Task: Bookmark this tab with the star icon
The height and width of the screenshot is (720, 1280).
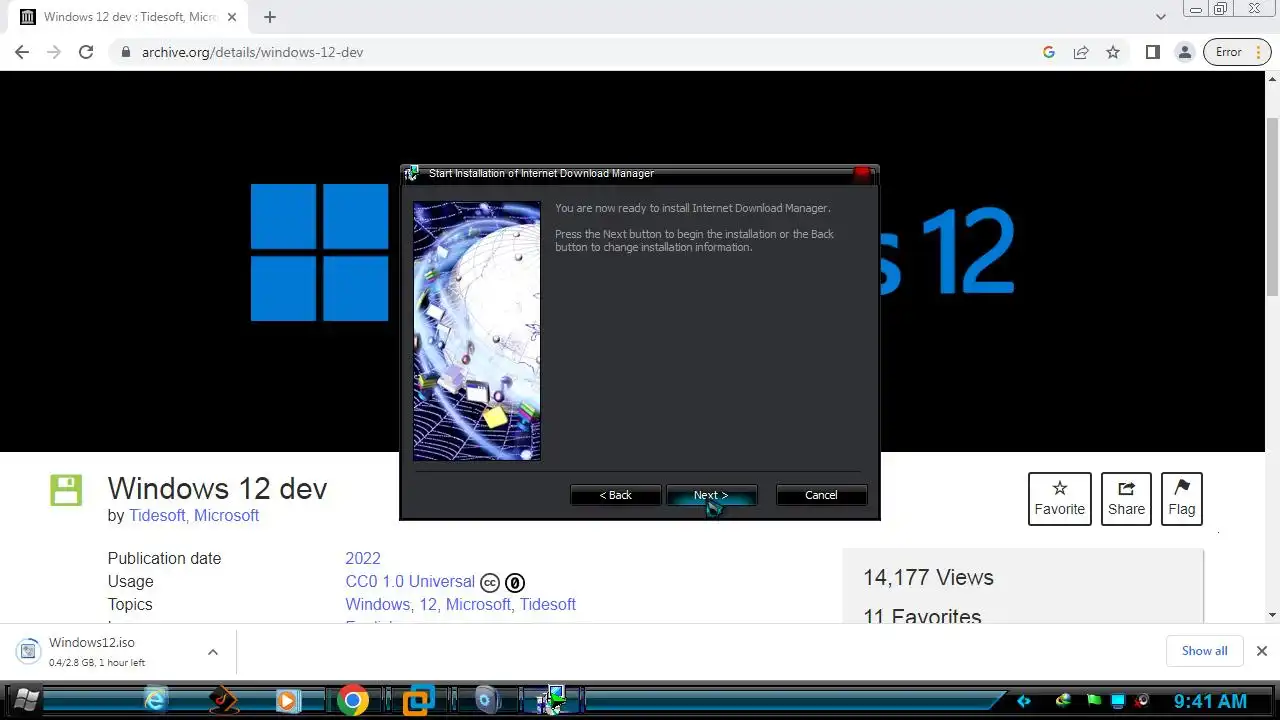Action: pyautogui.click(x=1113, y=52)
